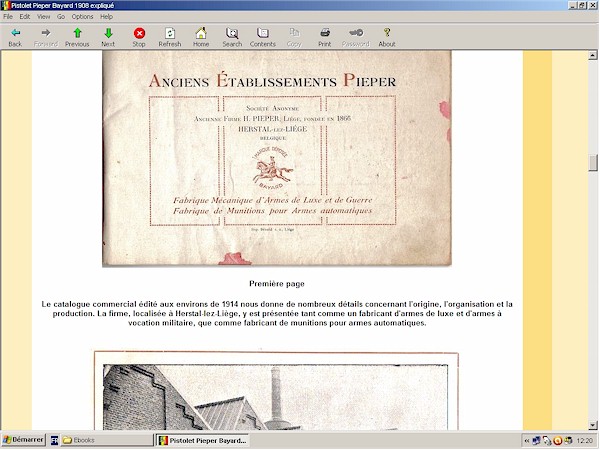600x450 pixels.
Task: Open the File menu
Action: (8, 17)
